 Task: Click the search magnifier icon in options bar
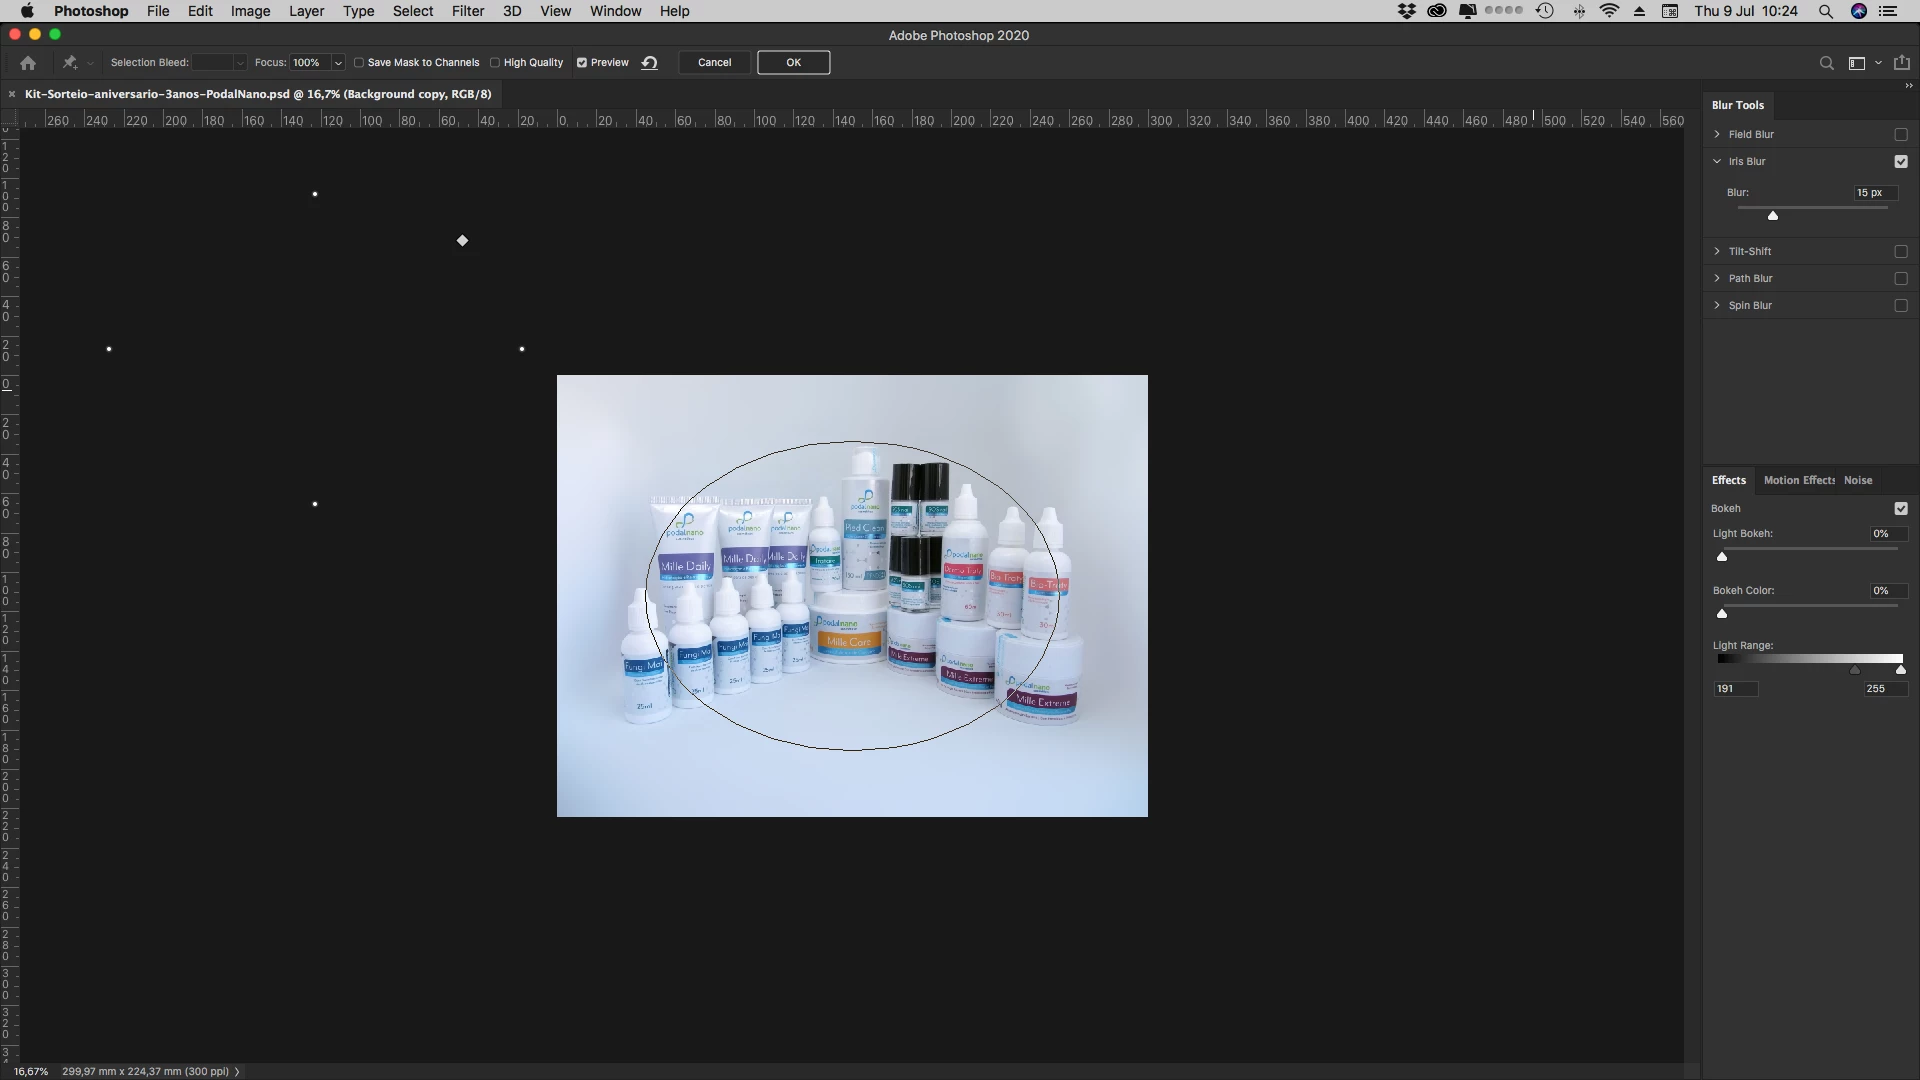pos(1827,63)
